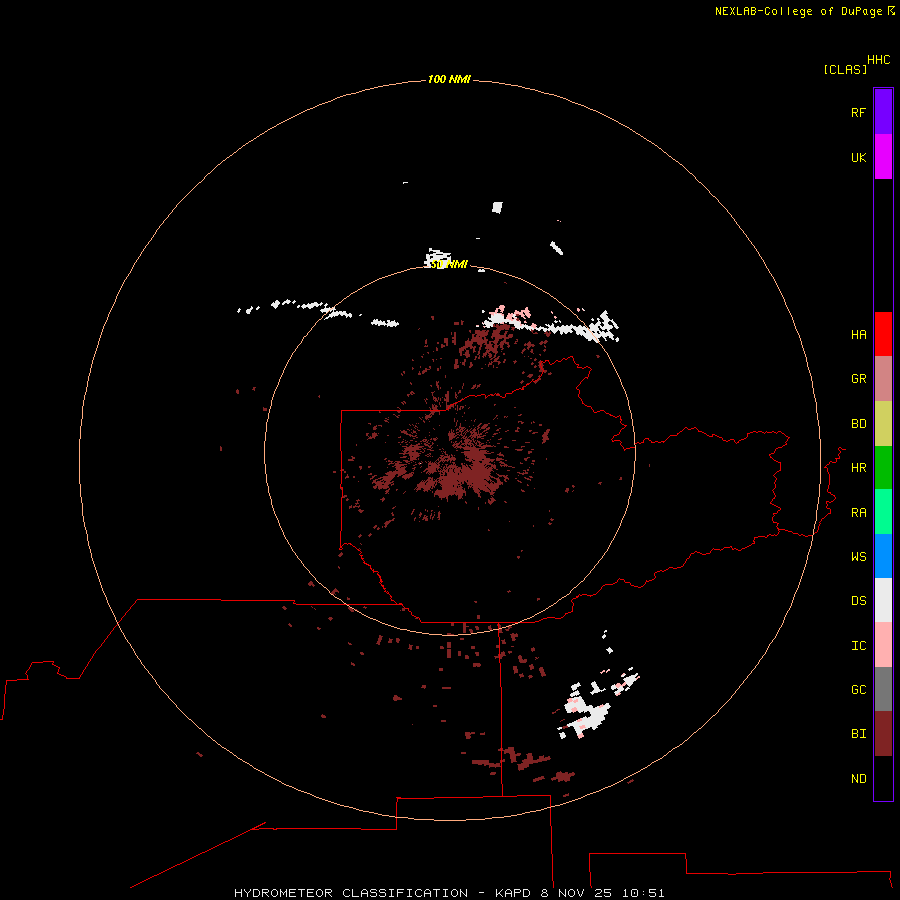
Task: Click the RF legend label
Action: (858, 112)
